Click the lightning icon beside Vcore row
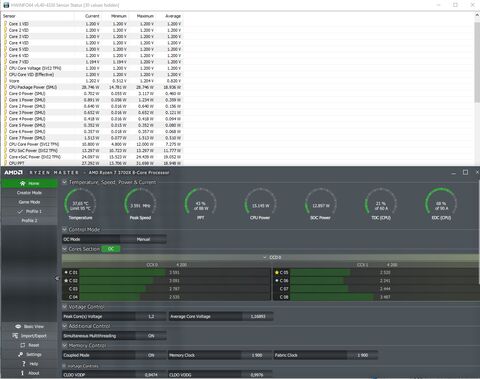480x379 pixels. click(5, 81)
